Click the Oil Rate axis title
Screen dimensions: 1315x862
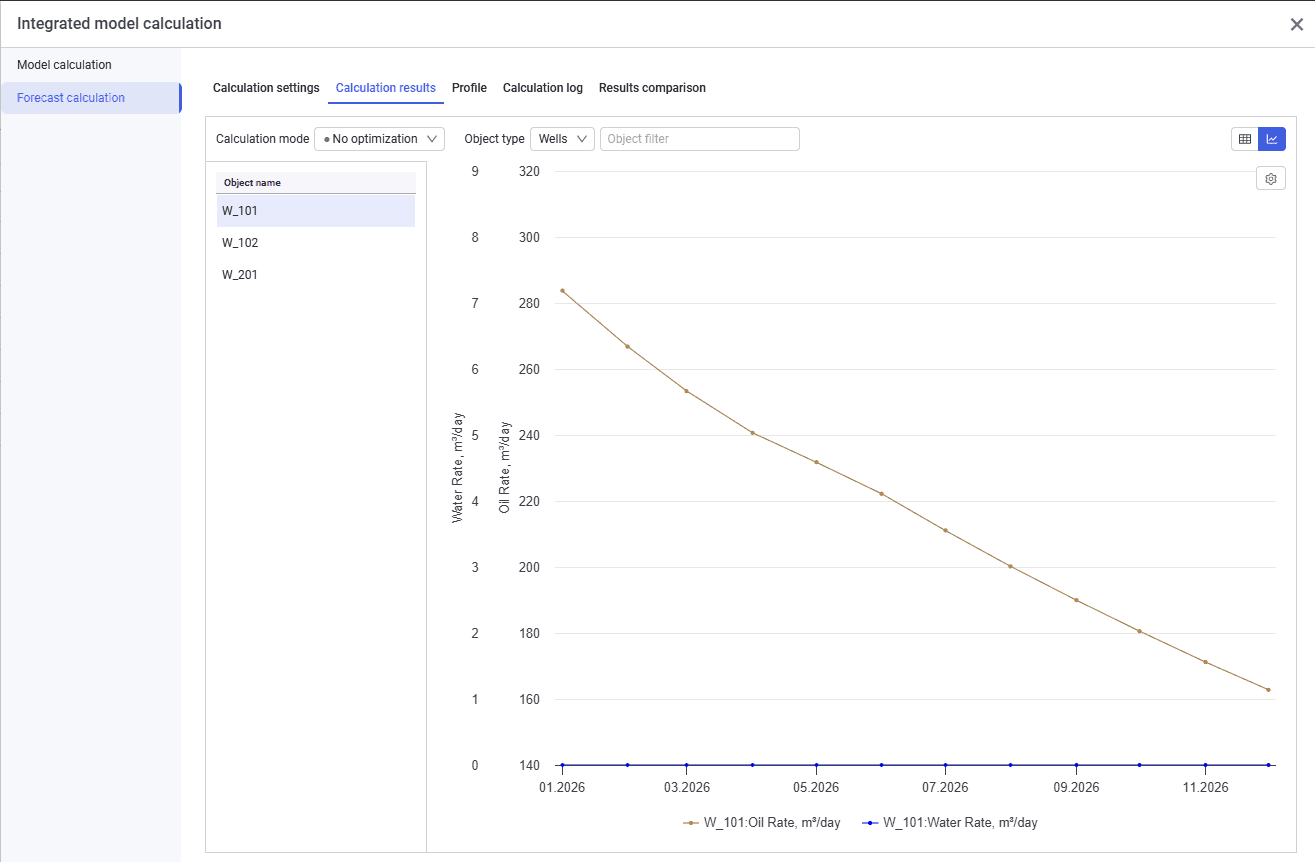click(505, 467)
